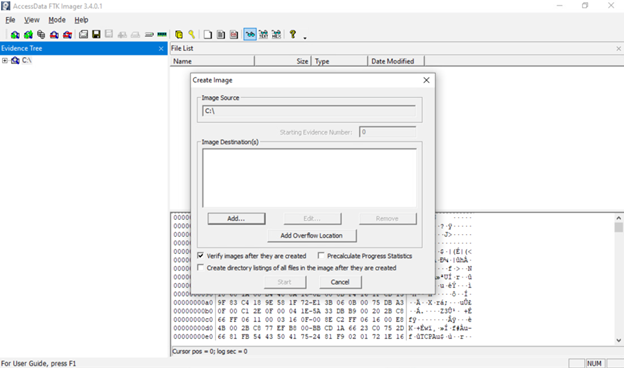Click the Starting Evidence Number field
The image size is (624, 368).
pos(388,132)
